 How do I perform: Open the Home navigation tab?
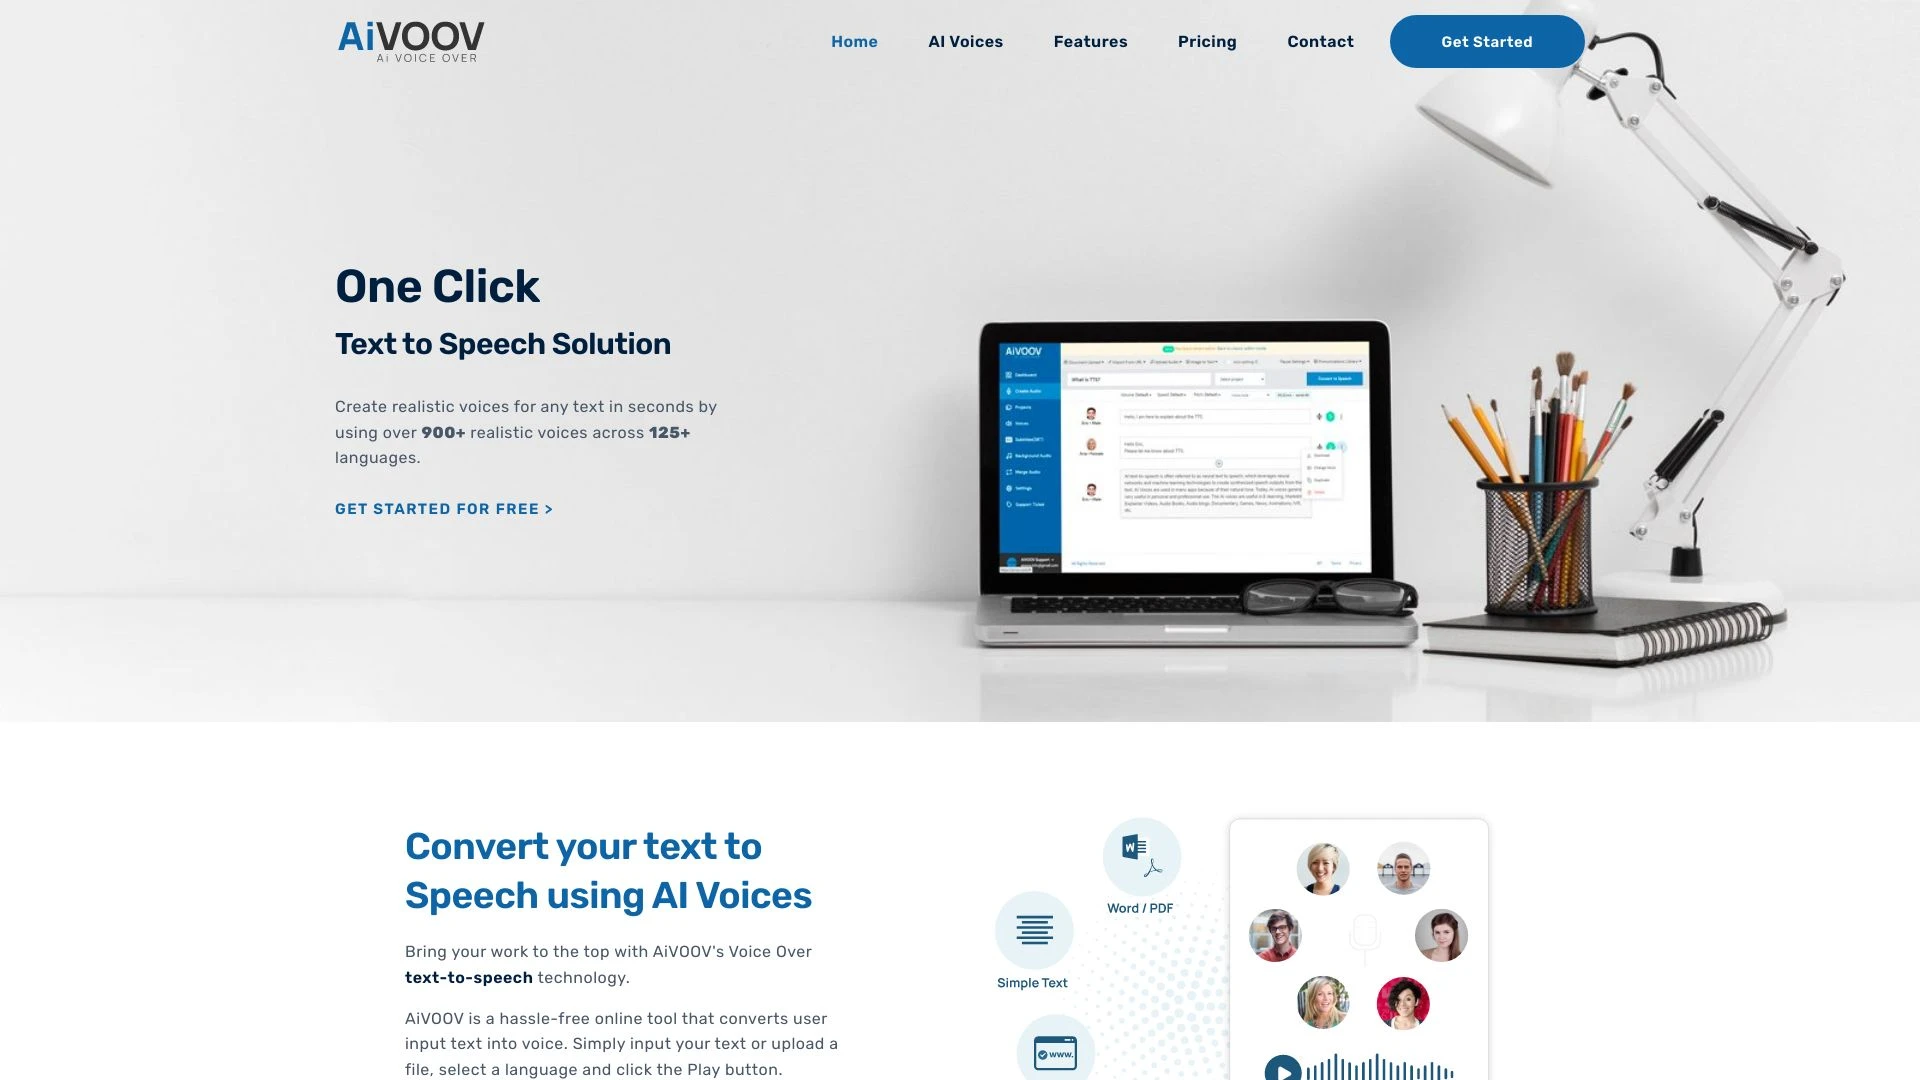(853, 41)
